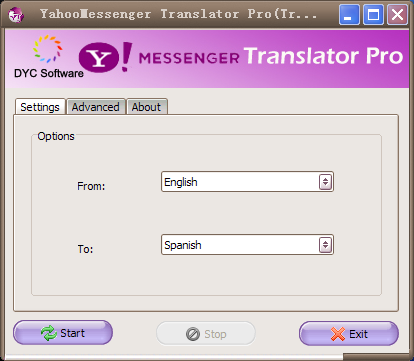Click the arrow stepper of the From combo box

point(325,182)
